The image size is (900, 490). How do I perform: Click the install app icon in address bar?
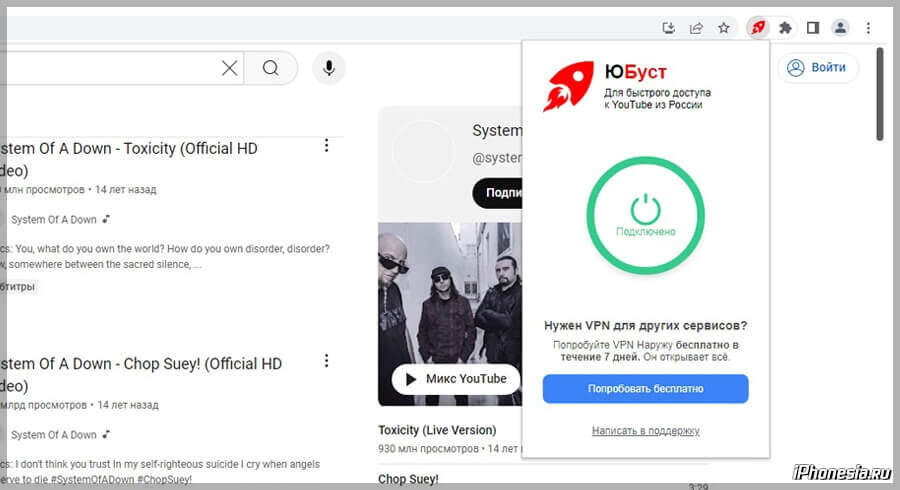[x=669, y=28]
